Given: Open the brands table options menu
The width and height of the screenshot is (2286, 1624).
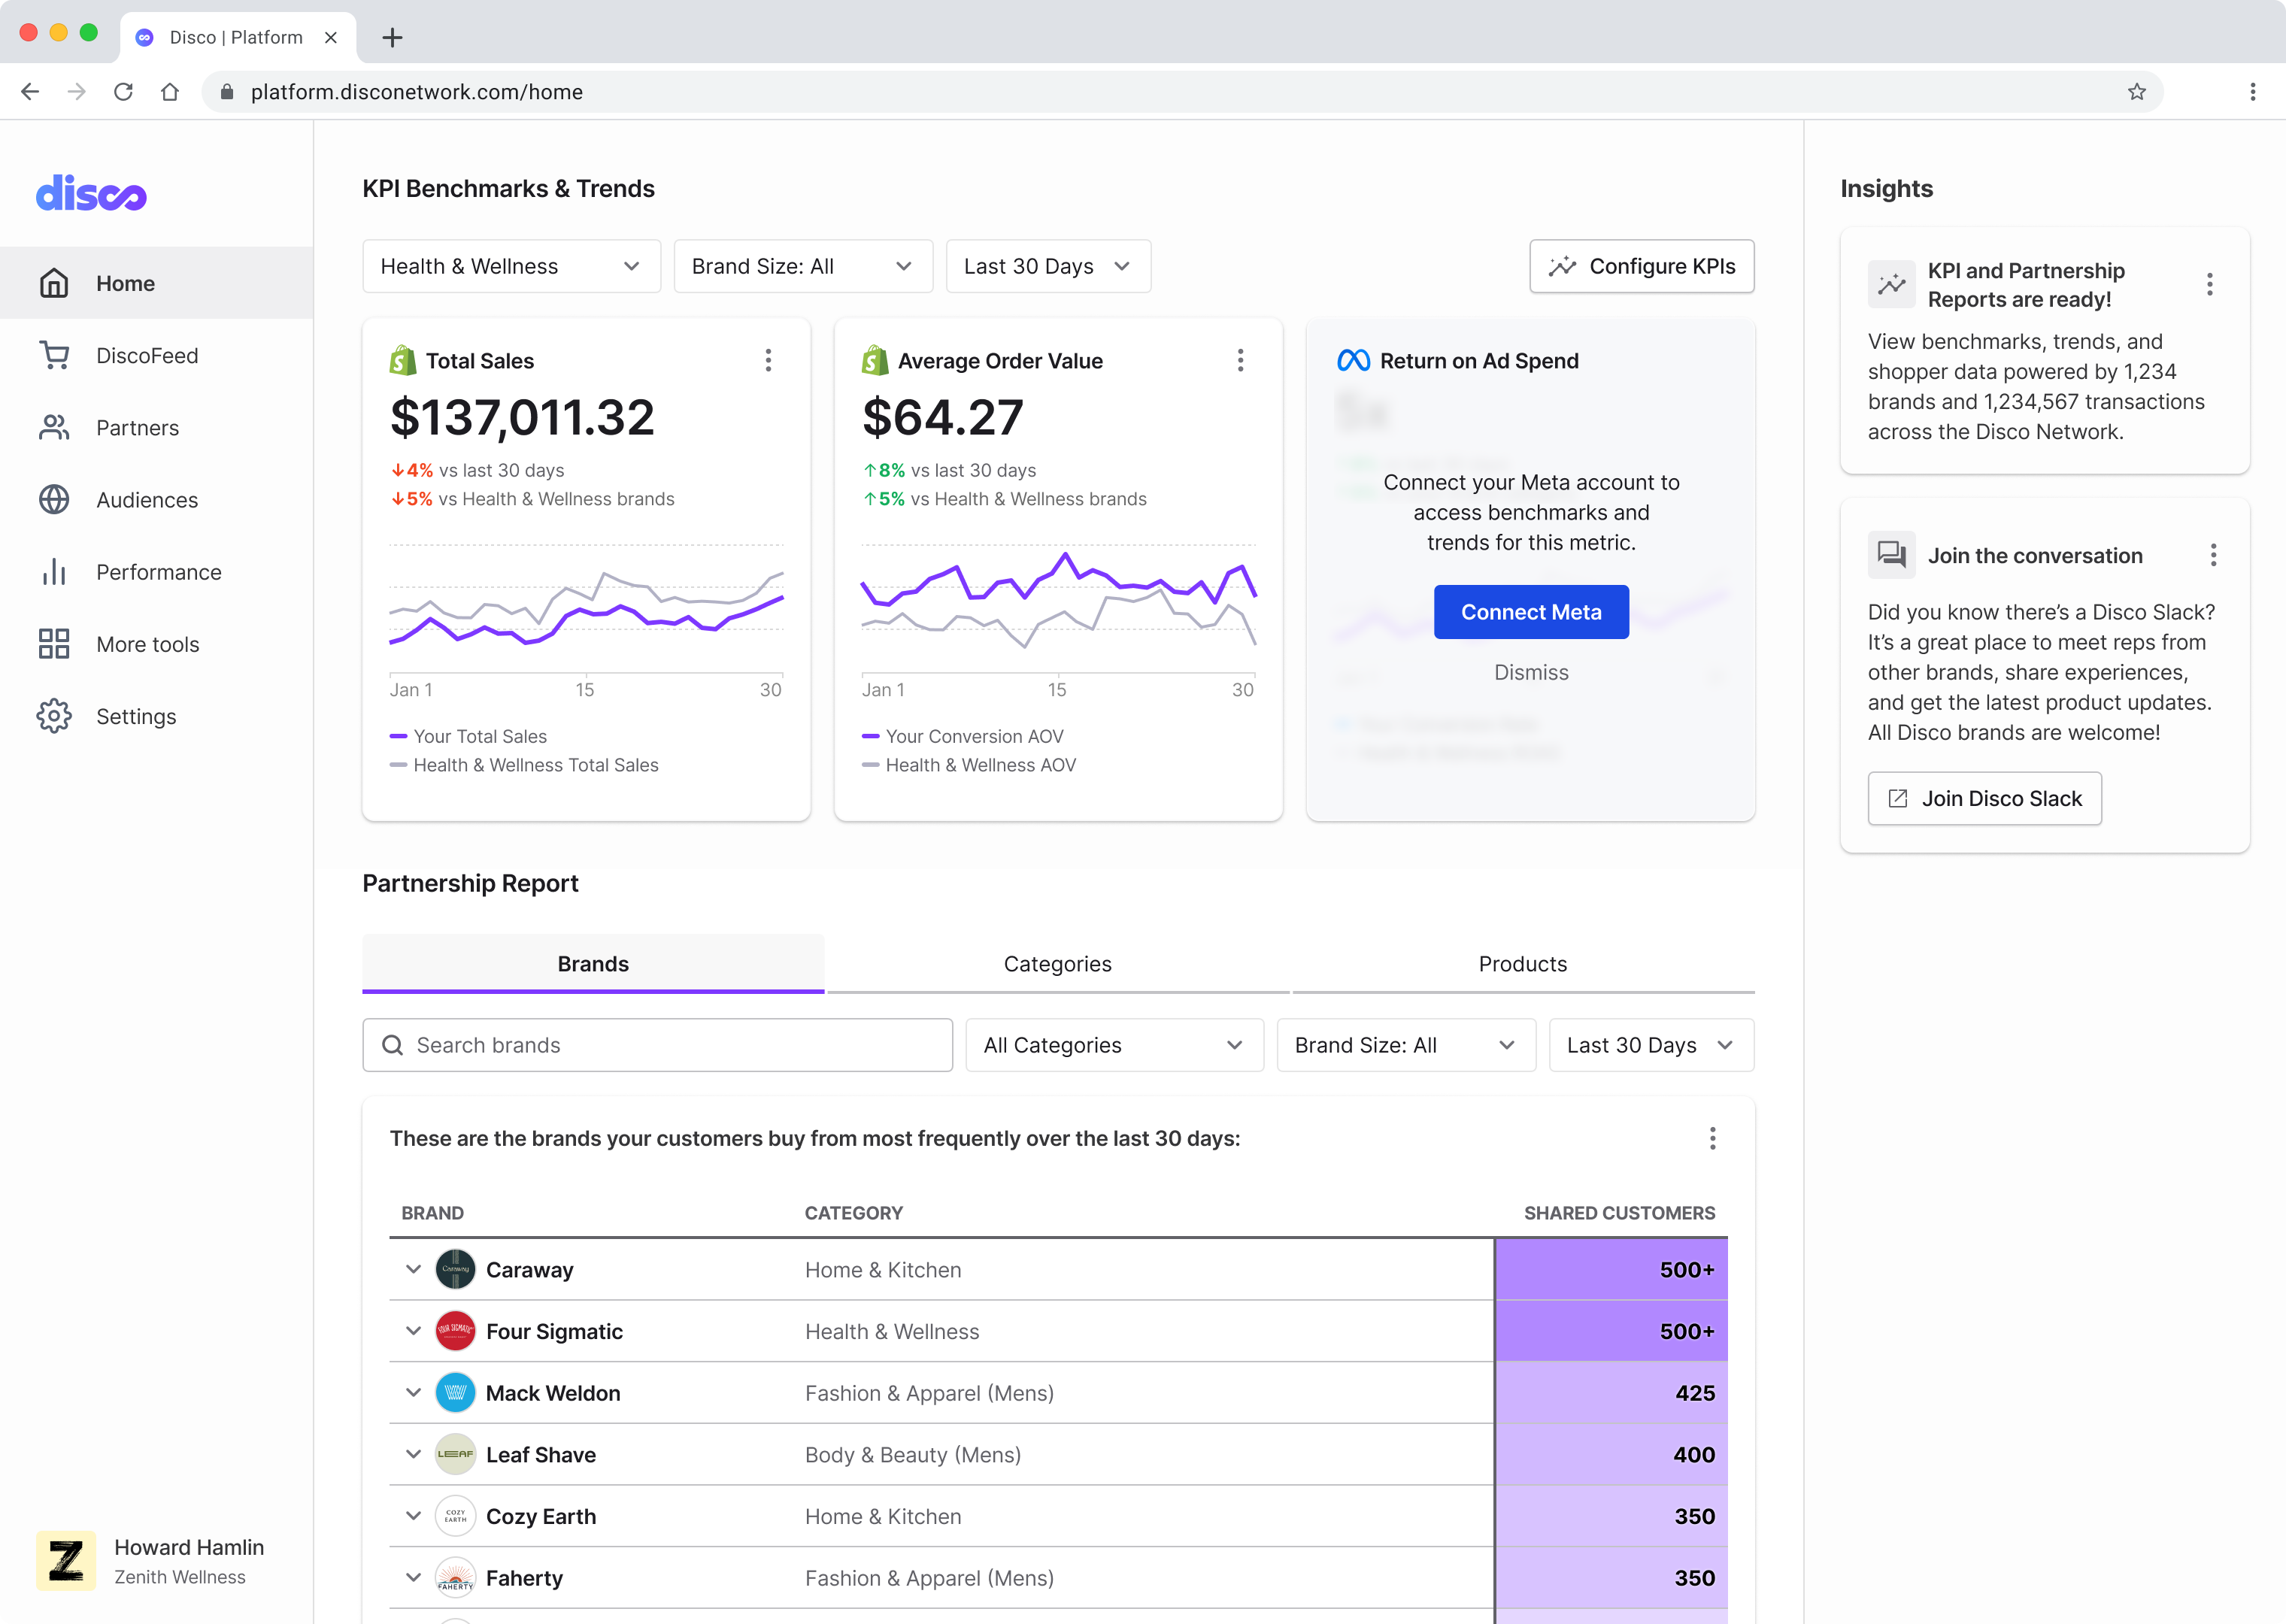Looking at the screenshot, I should [1712, 1138].
